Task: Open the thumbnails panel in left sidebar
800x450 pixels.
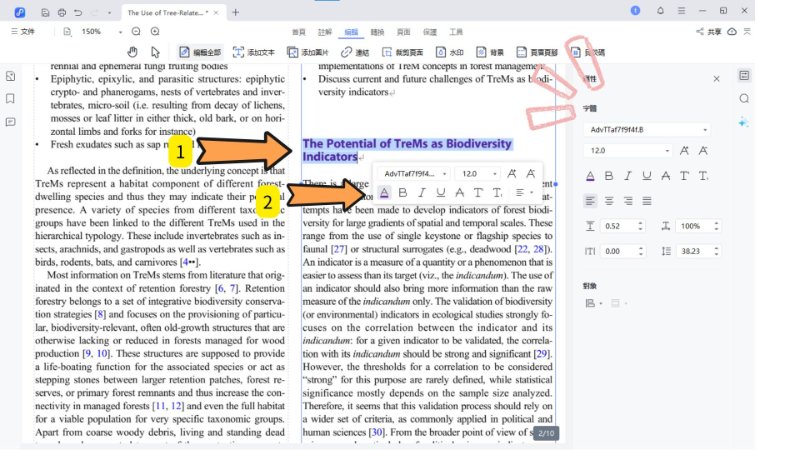Action: coord(11,76)
